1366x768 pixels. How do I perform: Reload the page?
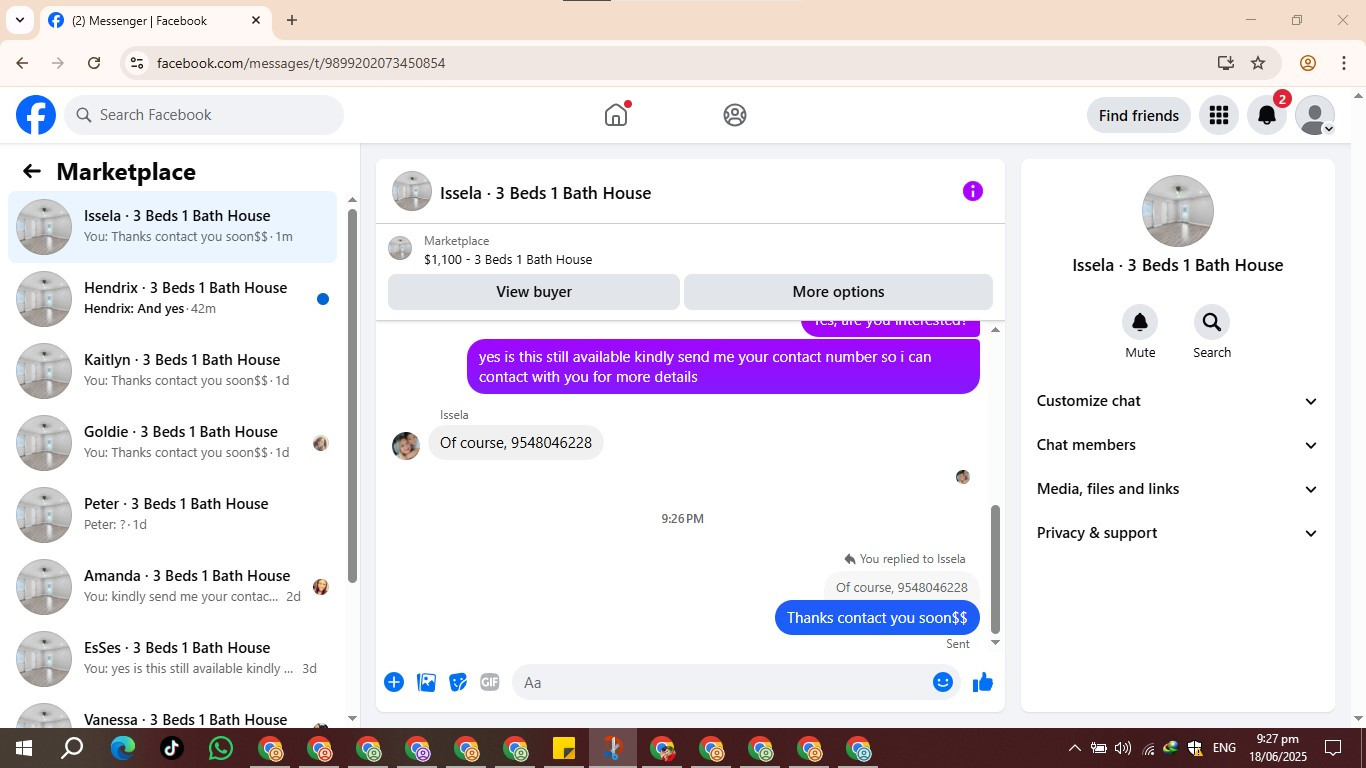pyautogui.click(x=94, y=63)
